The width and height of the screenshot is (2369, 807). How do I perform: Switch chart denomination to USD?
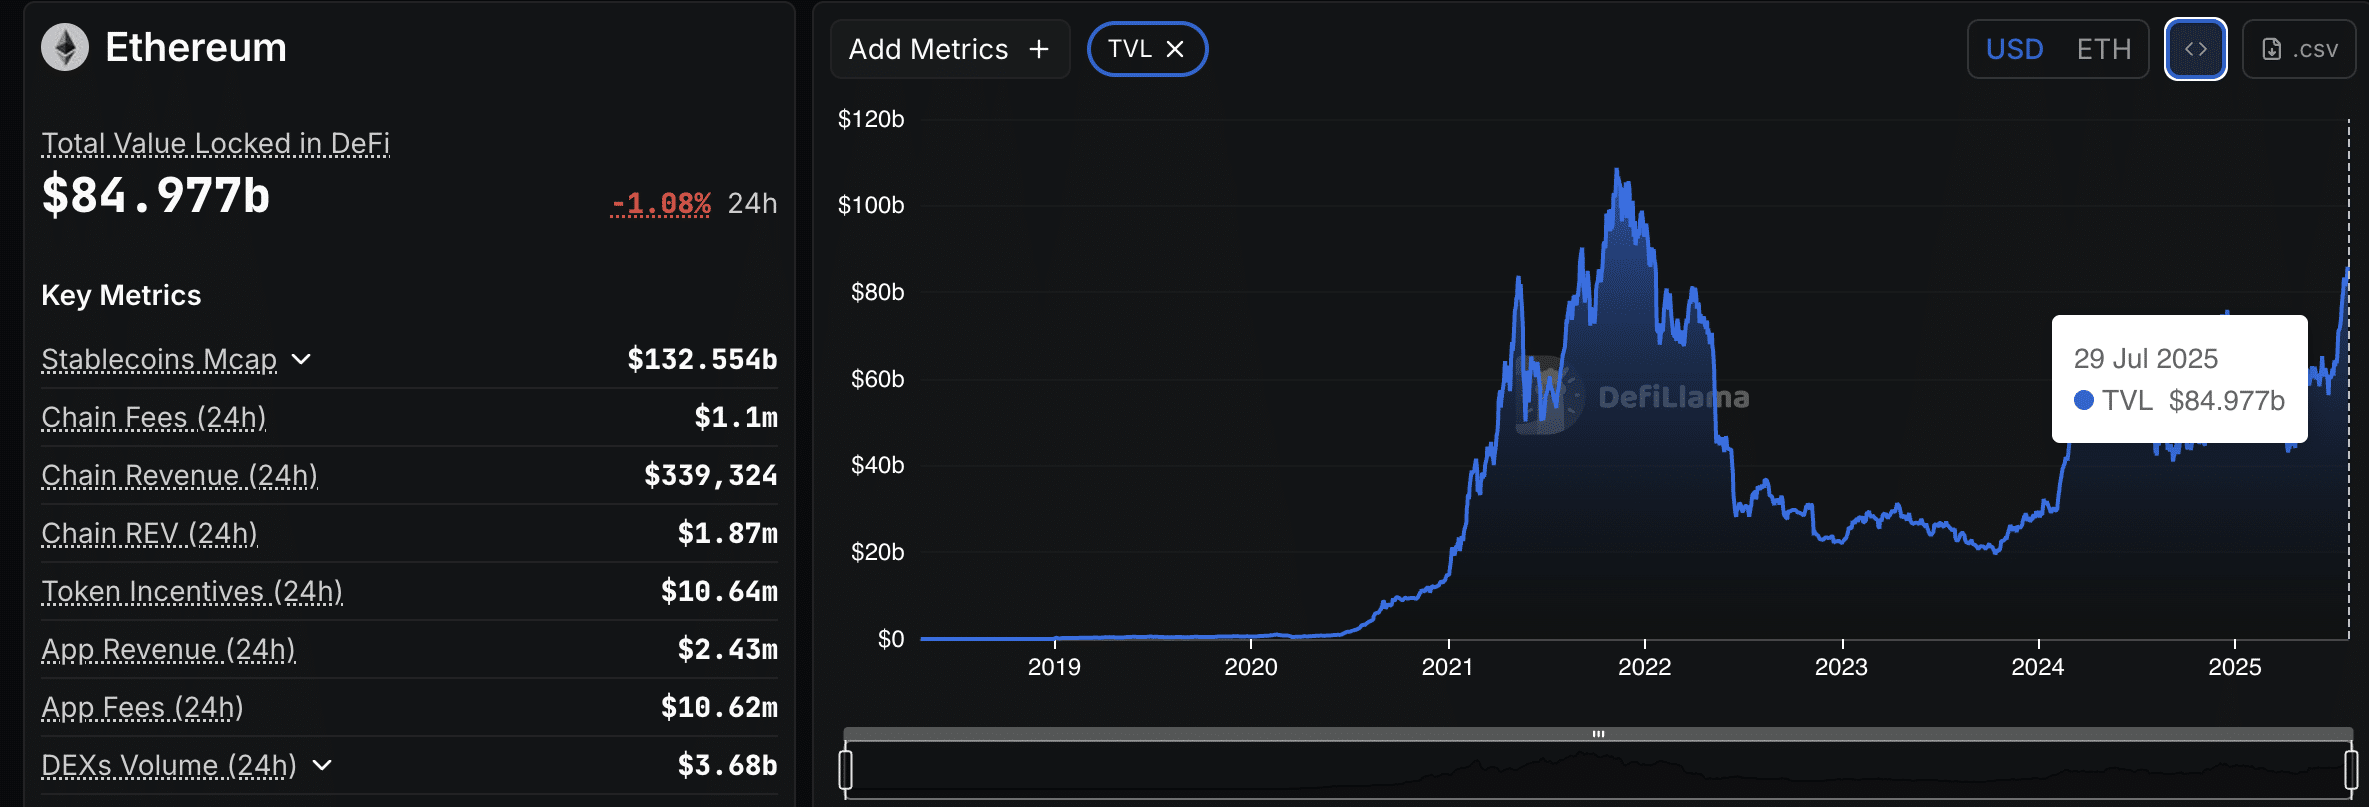2014,49
